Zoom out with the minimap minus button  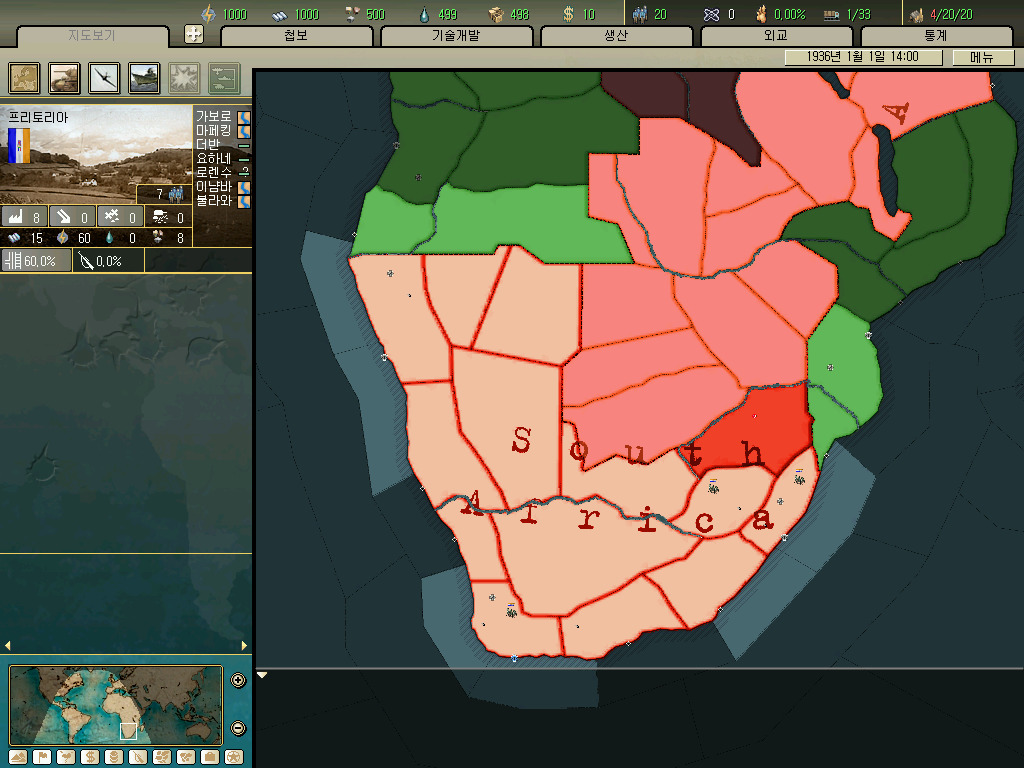(x=238, y=728)
